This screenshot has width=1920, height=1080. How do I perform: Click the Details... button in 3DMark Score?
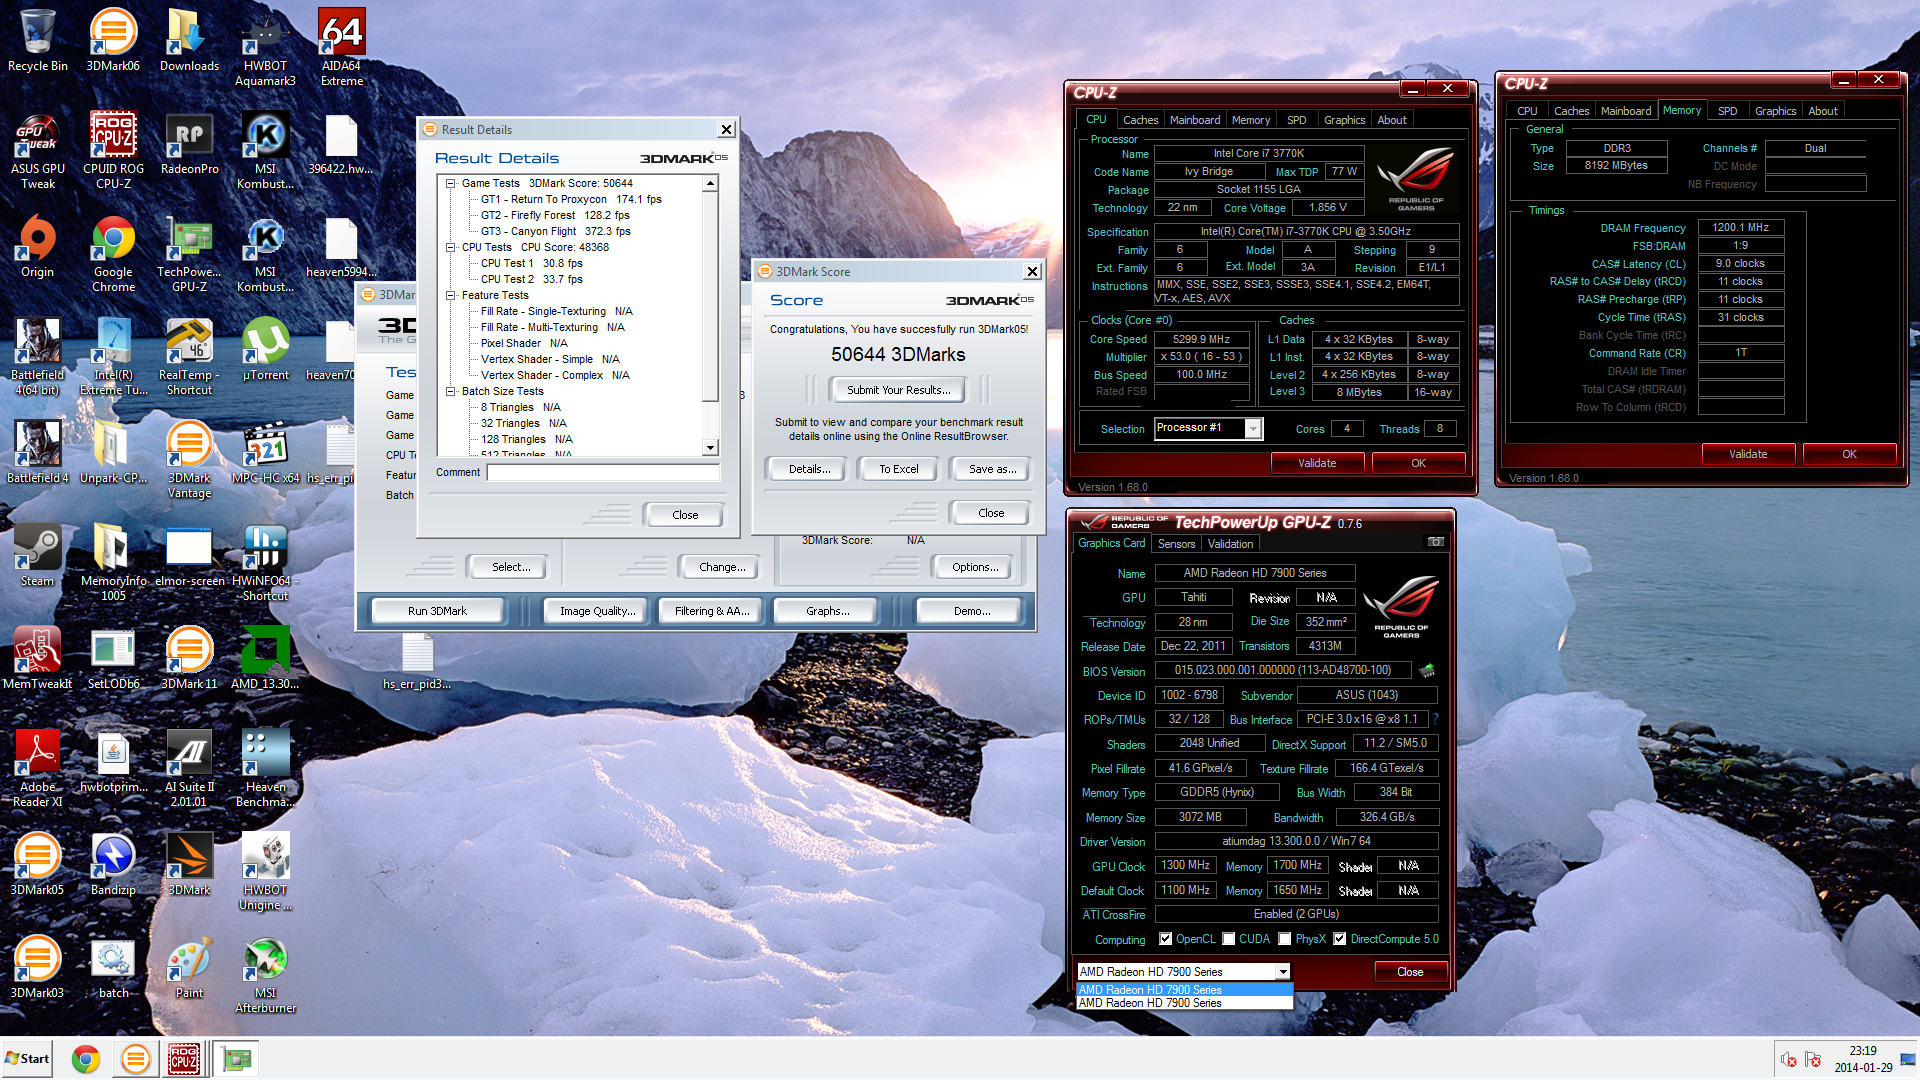(x=809, y=469)
